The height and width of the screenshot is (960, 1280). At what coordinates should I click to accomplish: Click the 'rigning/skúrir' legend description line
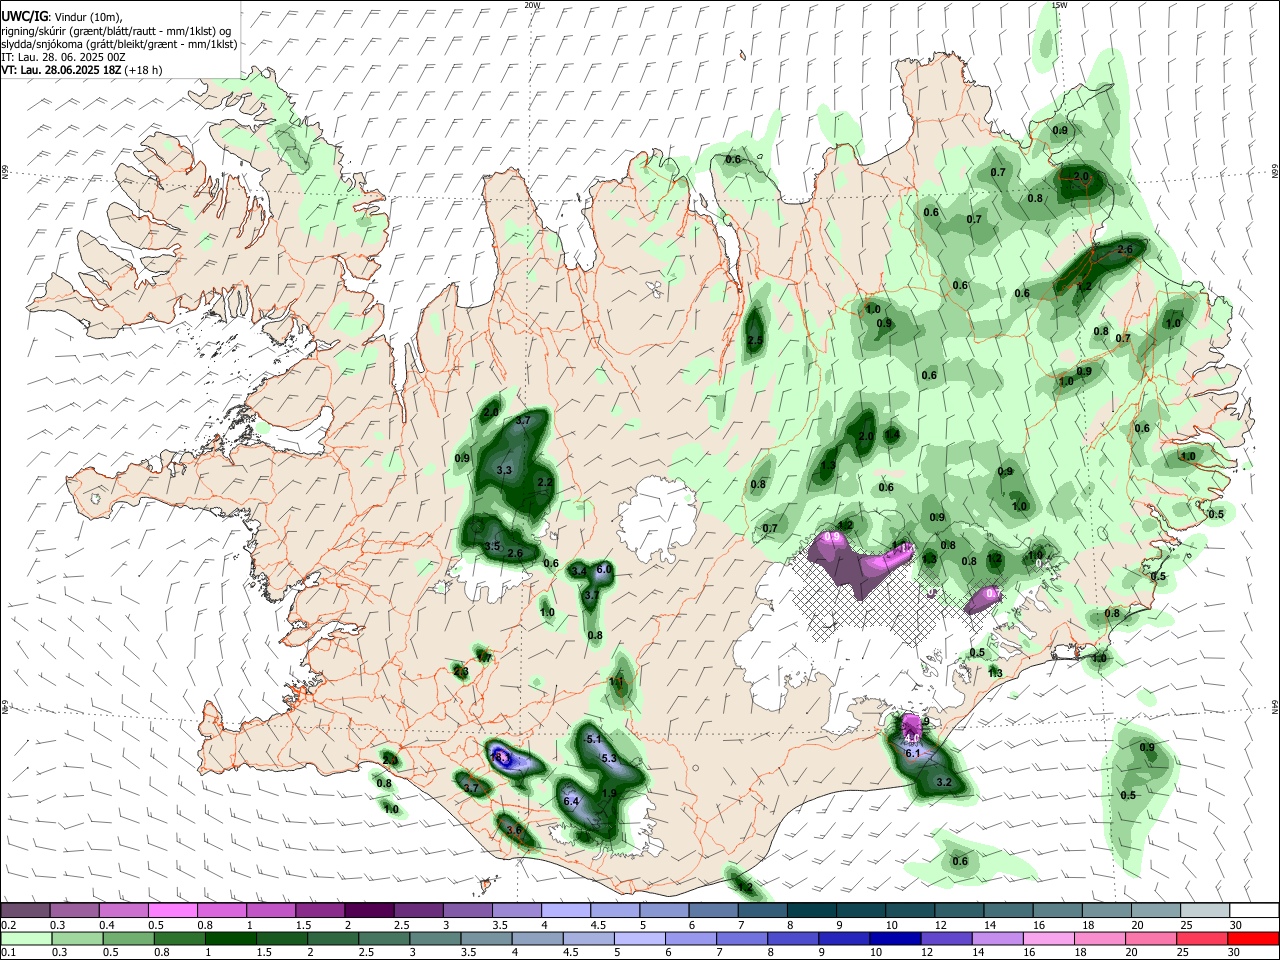pyautogui.click(x=116, y=31)
